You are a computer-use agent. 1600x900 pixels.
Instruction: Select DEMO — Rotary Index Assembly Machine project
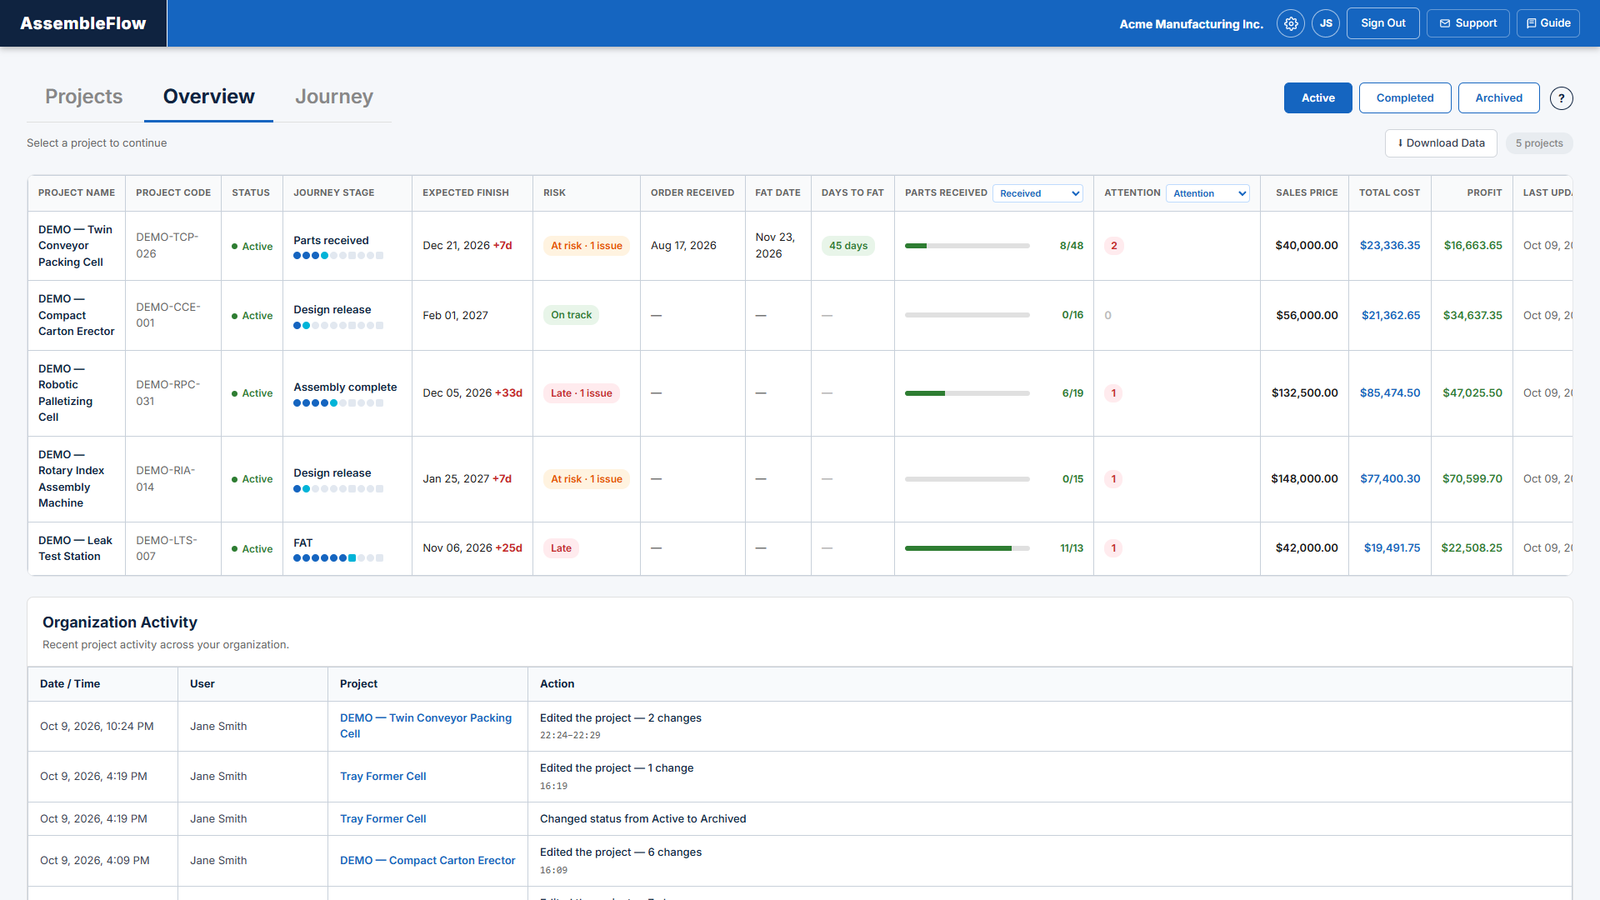tap(71, 479)
